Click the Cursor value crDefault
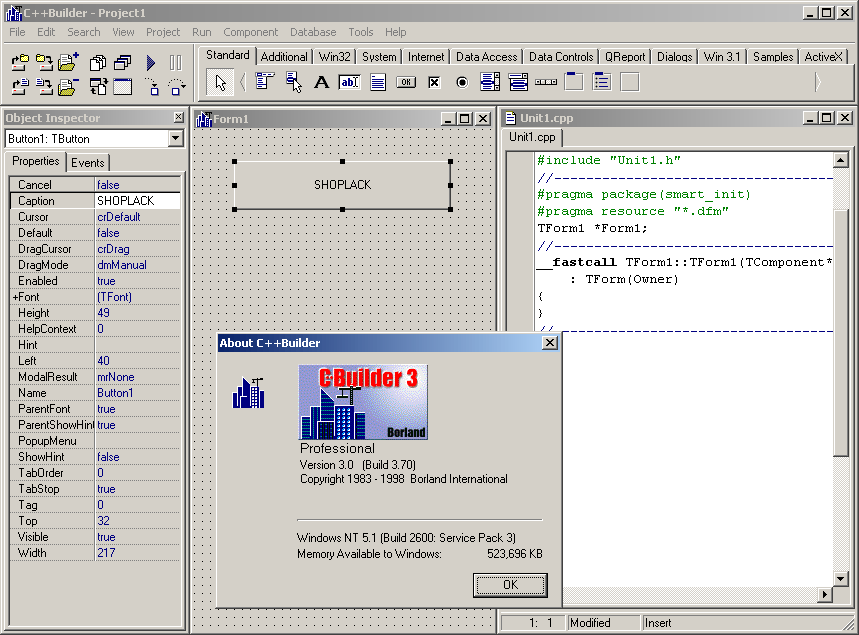This screenshot has height=635, width=859. pyautogui.click(x=138, y=217)
